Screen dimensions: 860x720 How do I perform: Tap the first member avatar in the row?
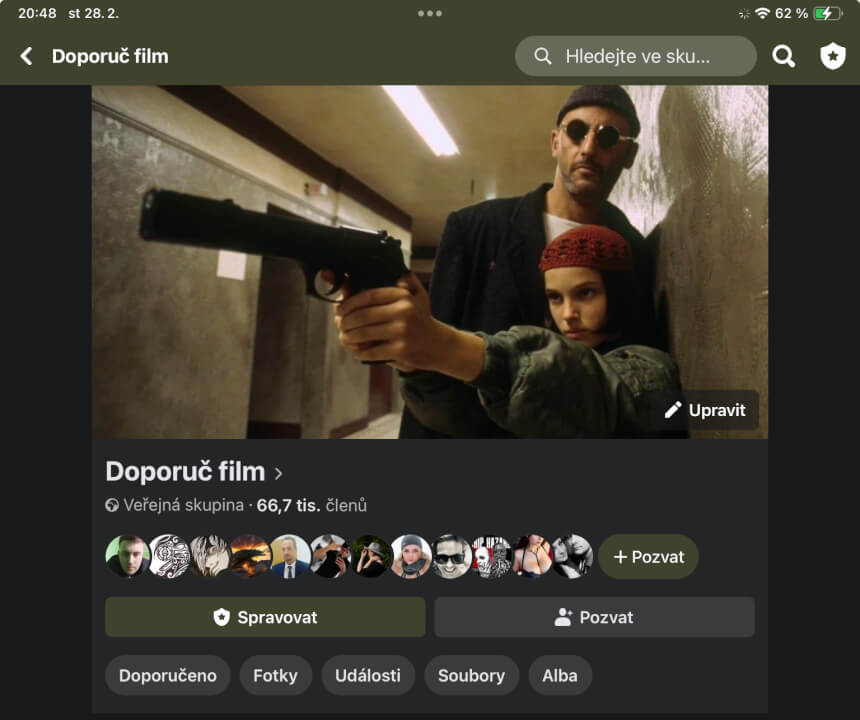[127, 557]
